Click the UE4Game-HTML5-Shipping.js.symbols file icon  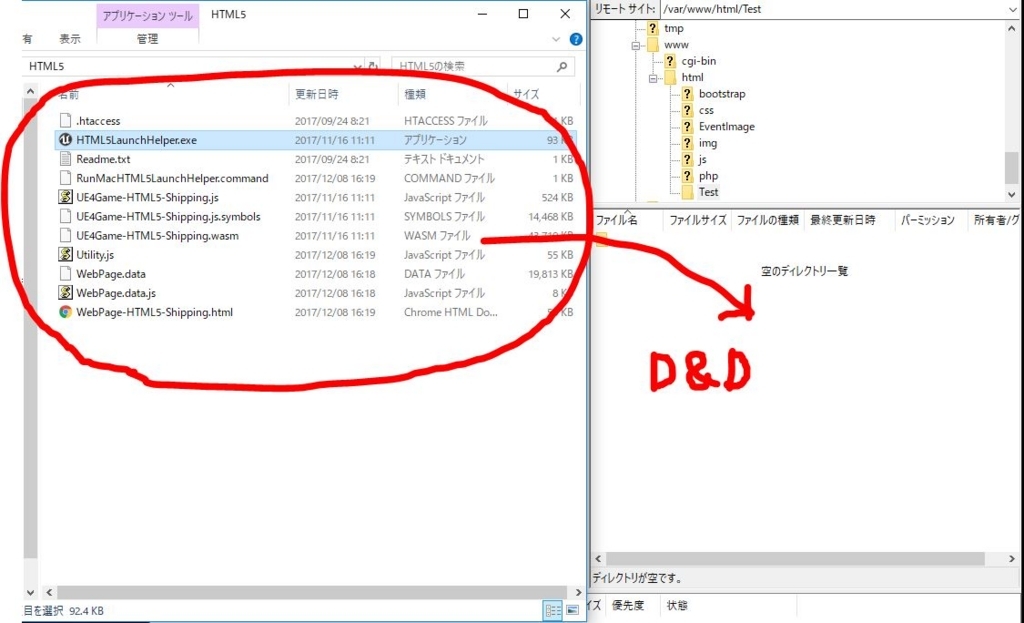pyautogui.click(x=65, y=216)
